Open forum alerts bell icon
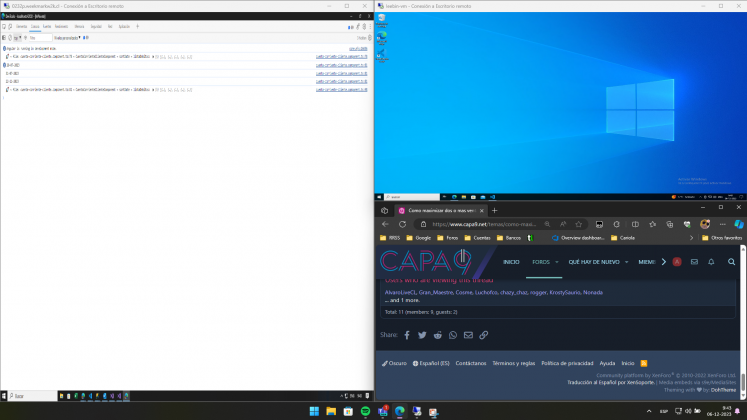Image resolution: width=747 pixels, height=420 pixels. [x=711, y=262]
